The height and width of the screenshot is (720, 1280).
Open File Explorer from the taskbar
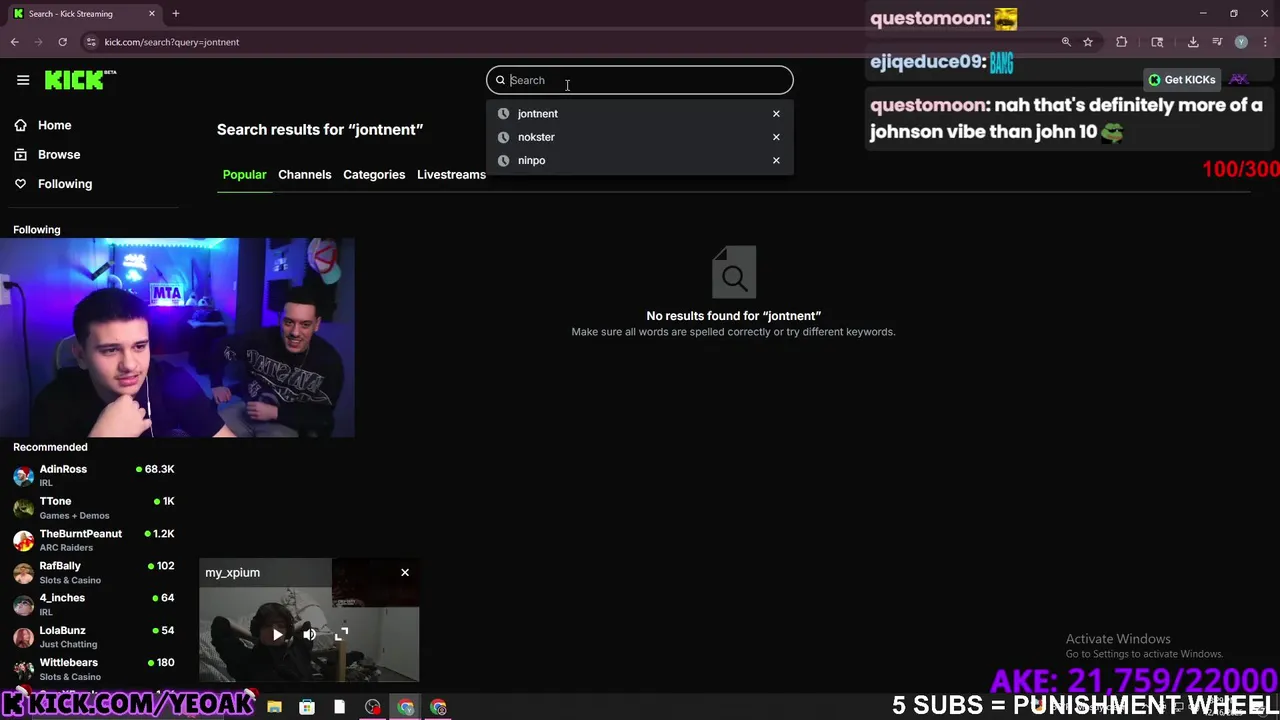[274, 707]
